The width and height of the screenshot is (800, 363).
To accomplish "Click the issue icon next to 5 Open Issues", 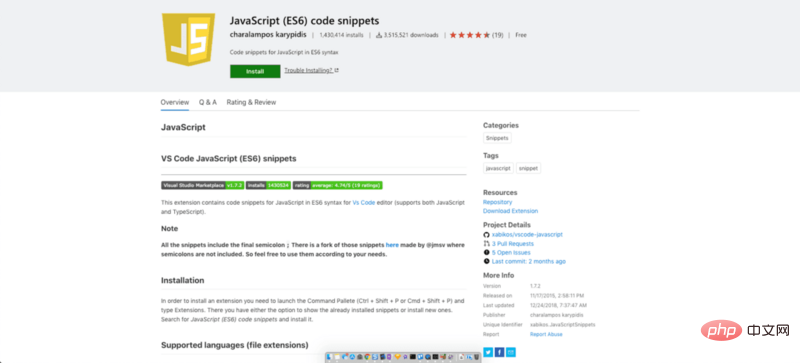I will click(x=486, y=252).
